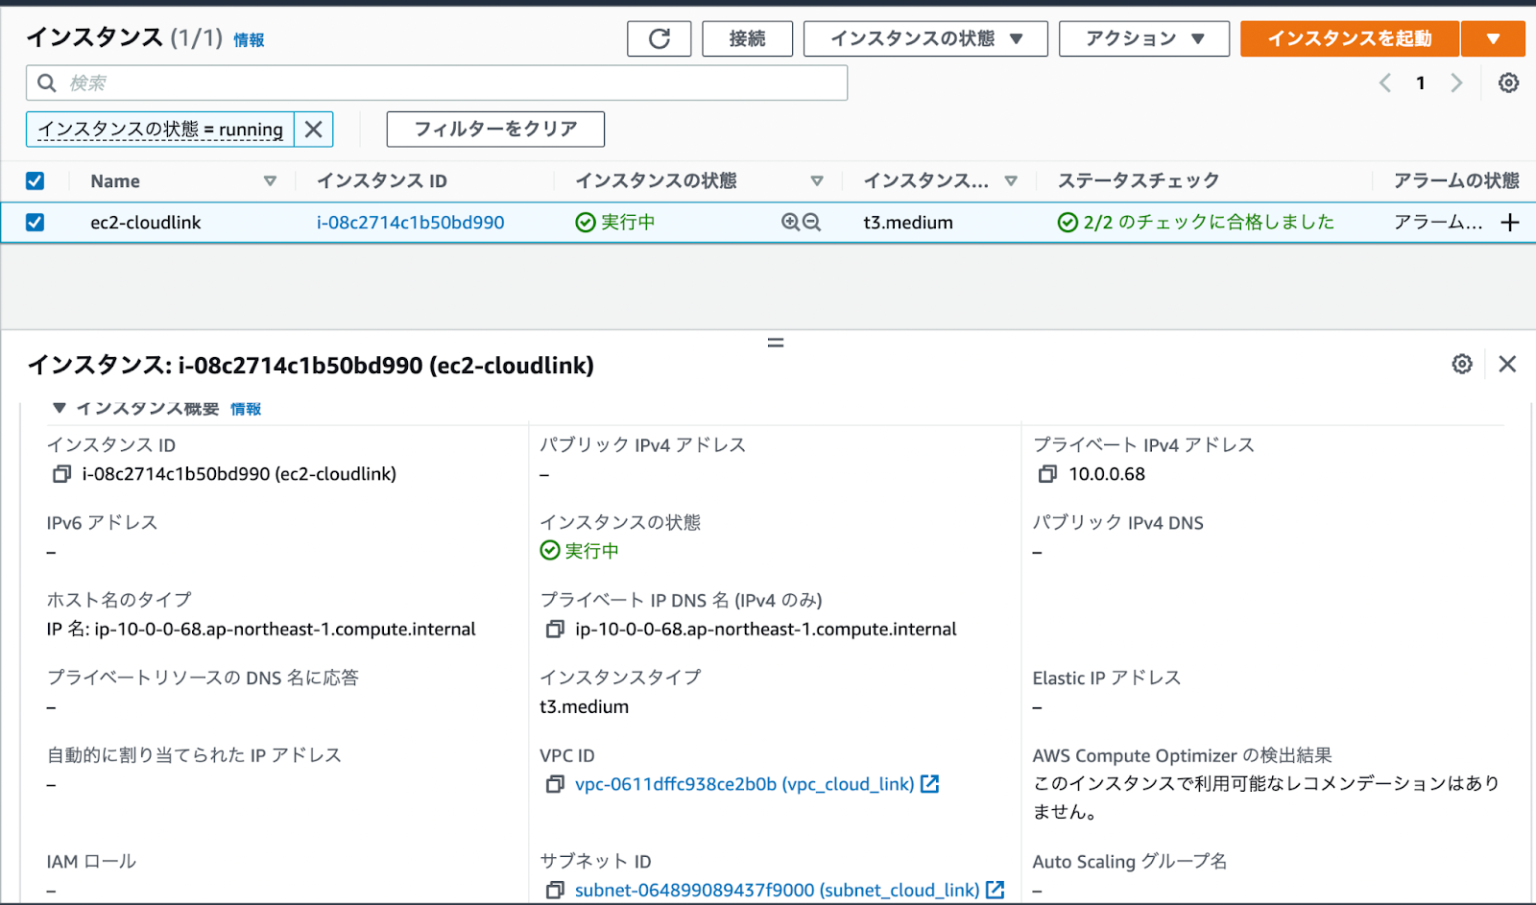This screenshot has height=905, width=1536.
Task: Copy the private IP DNS name
Action: [x=556, y=629]
